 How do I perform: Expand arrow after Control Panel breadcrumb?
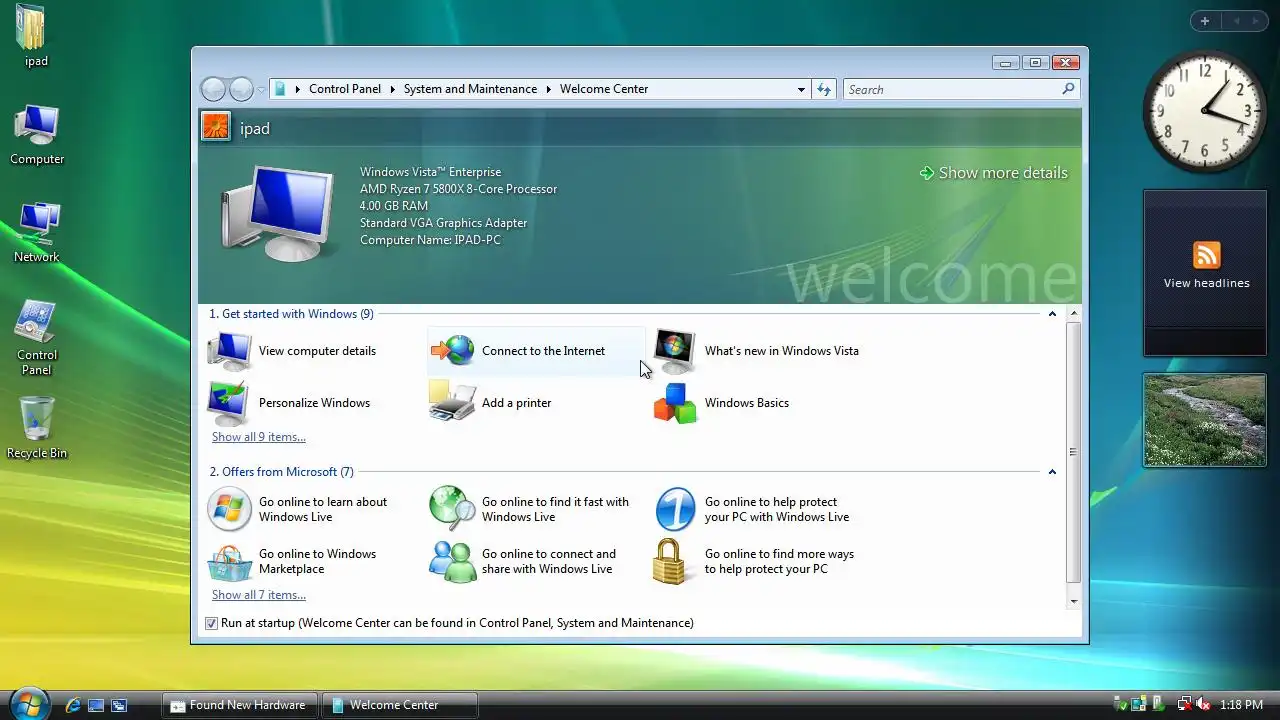392,89
